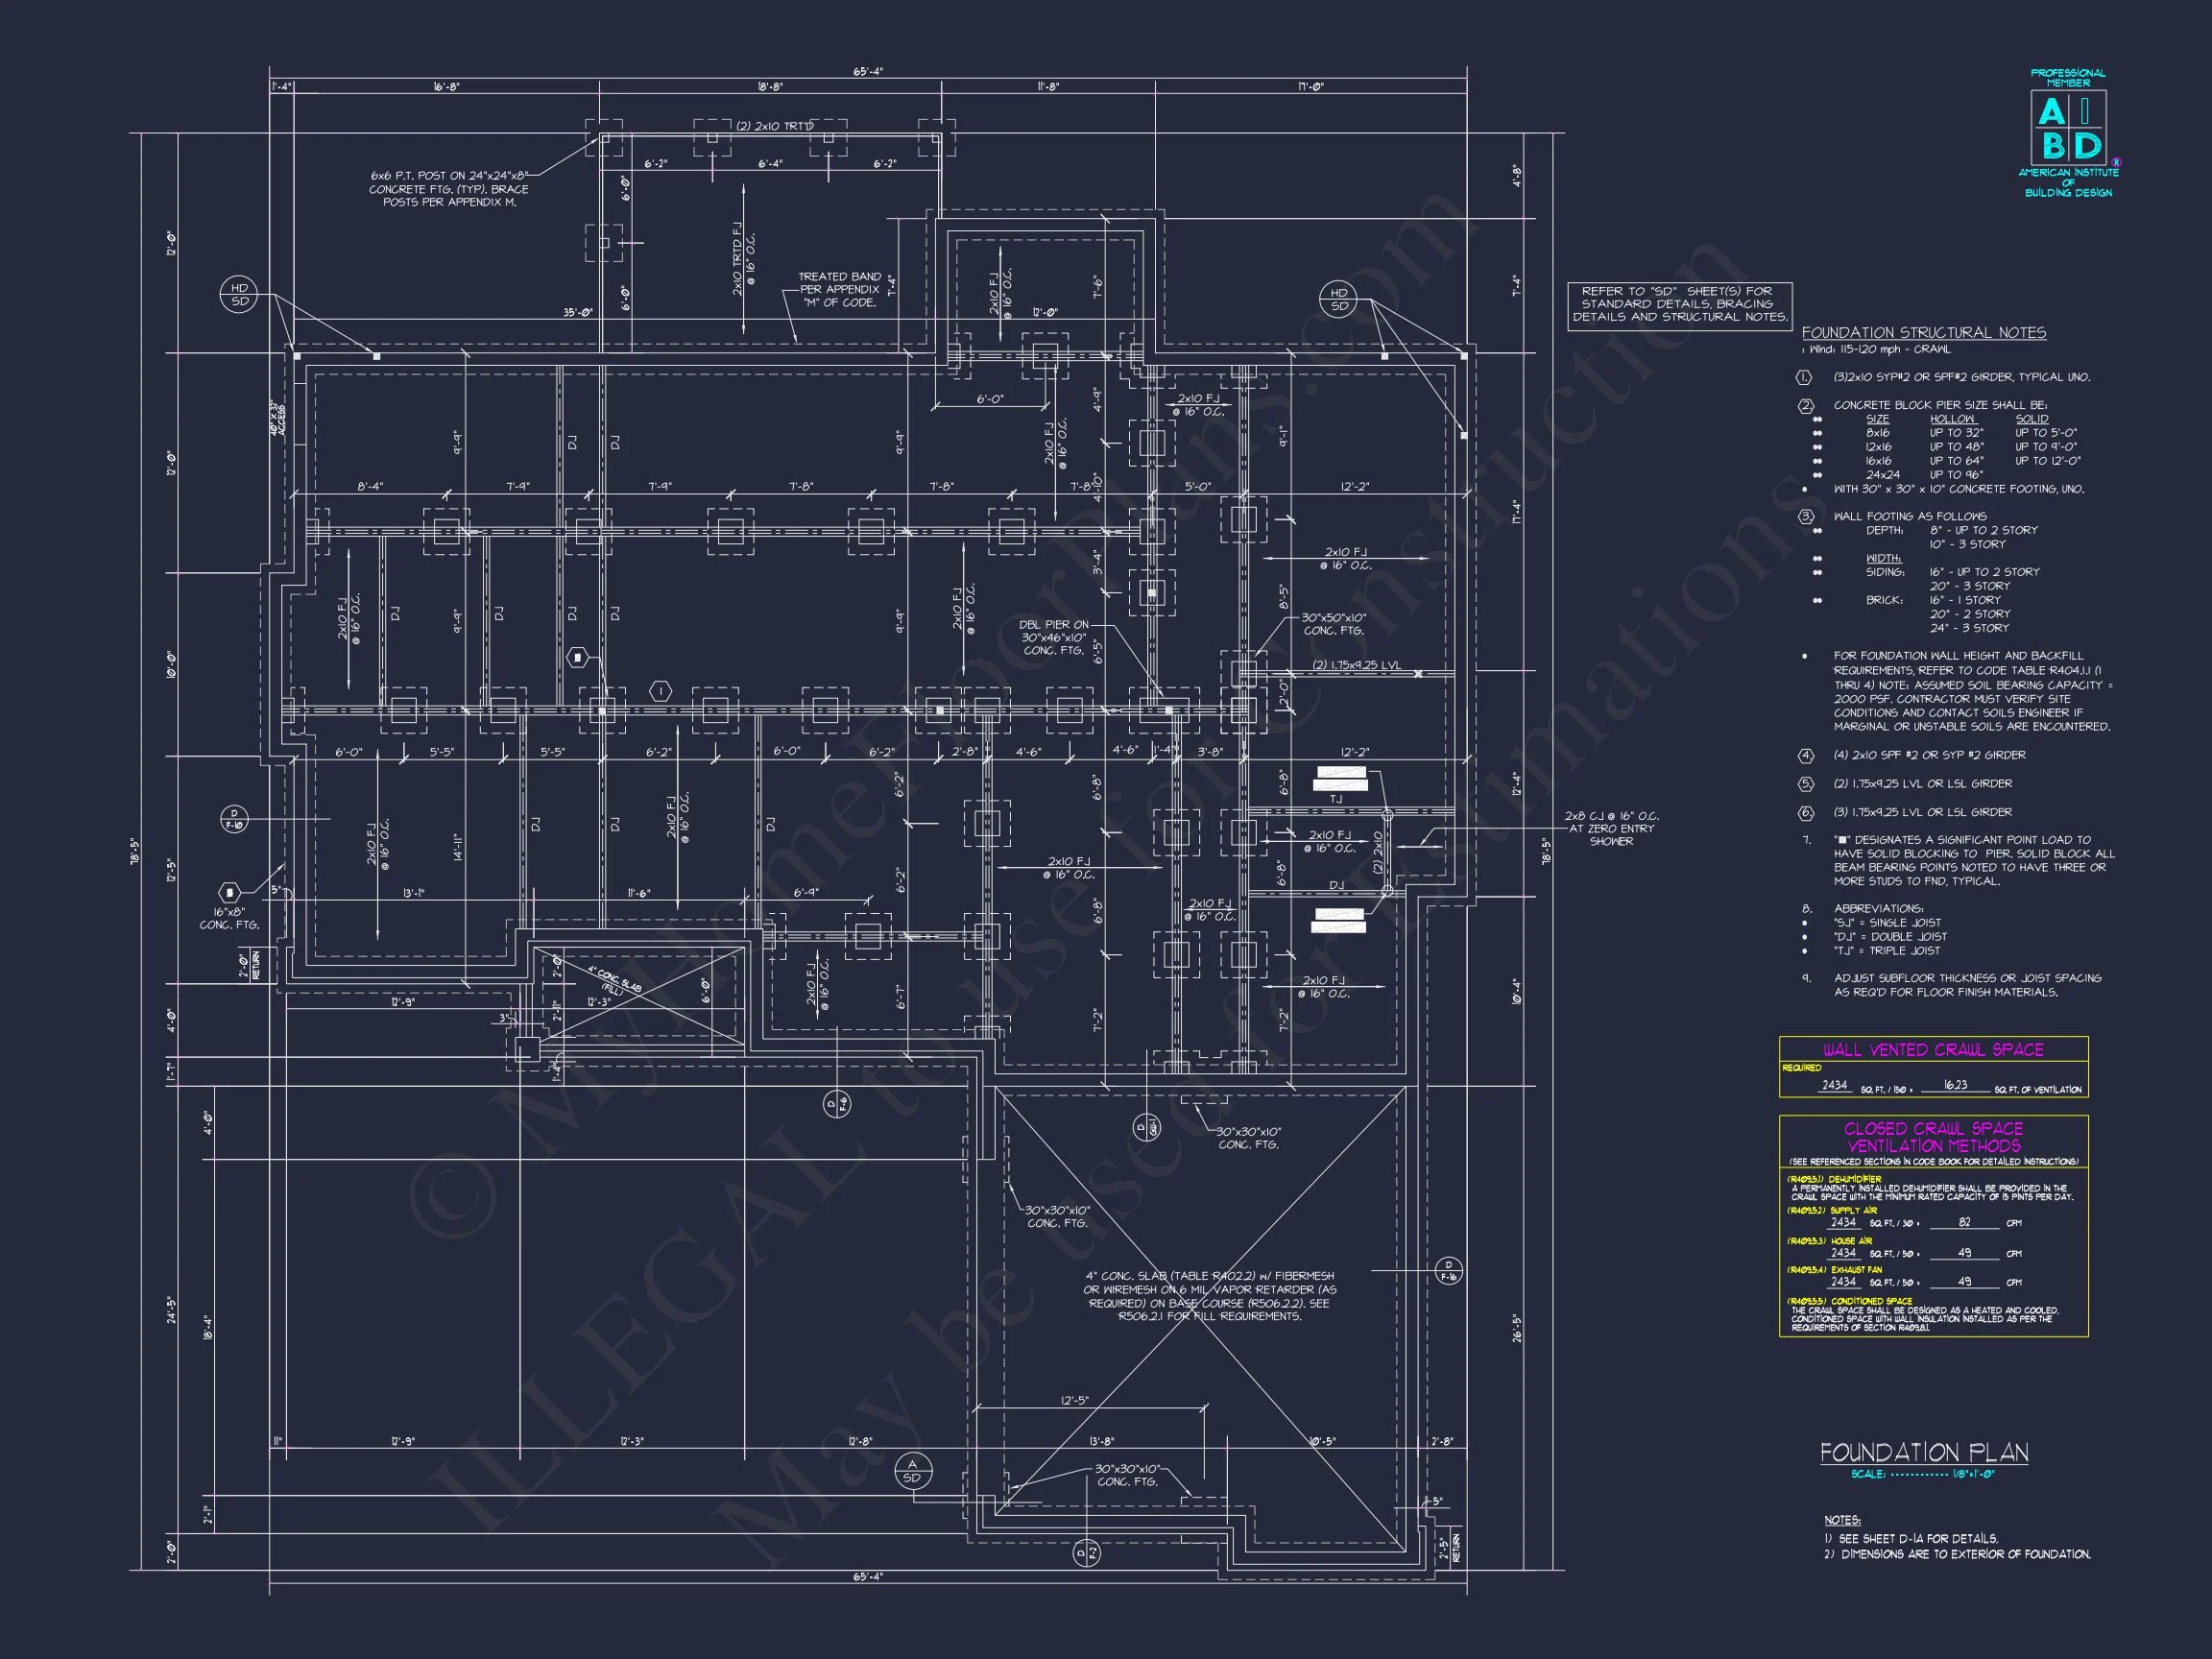Click the 6x6 P.T. POST footing note
Viewport: 2212px width, 1659px height.
[x=449, y=189]
